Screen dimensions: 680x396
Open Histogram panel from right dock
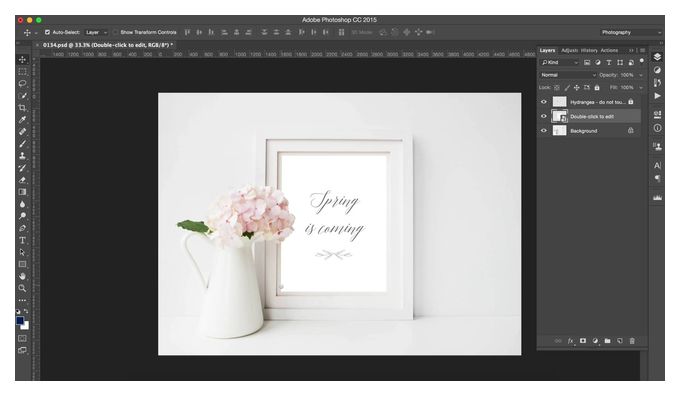click(x=657, y=197)
